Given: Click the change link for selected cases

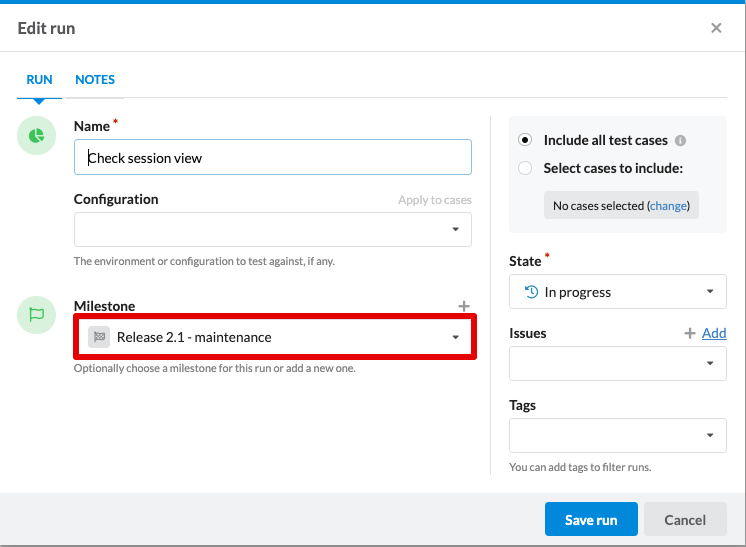Looking at the screenshot, I should click(669, 206).
